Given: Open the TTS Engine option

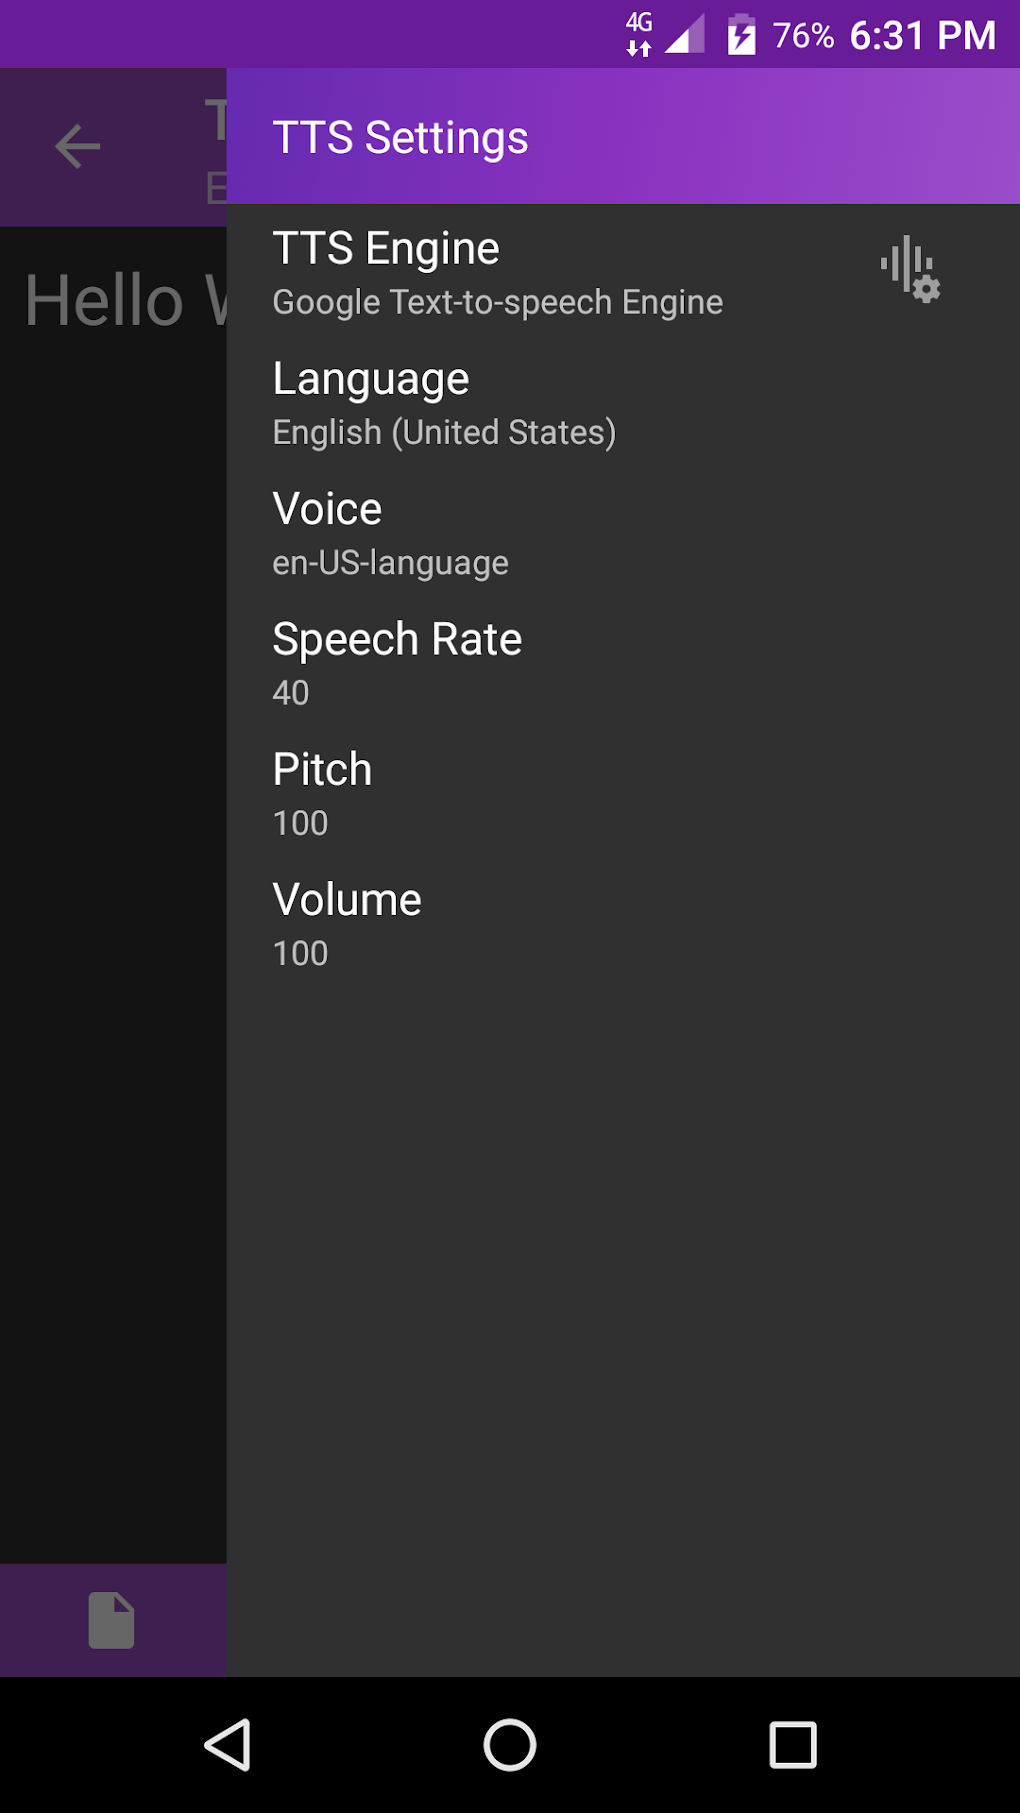Looking at the screenshot, I should point(386,249).
